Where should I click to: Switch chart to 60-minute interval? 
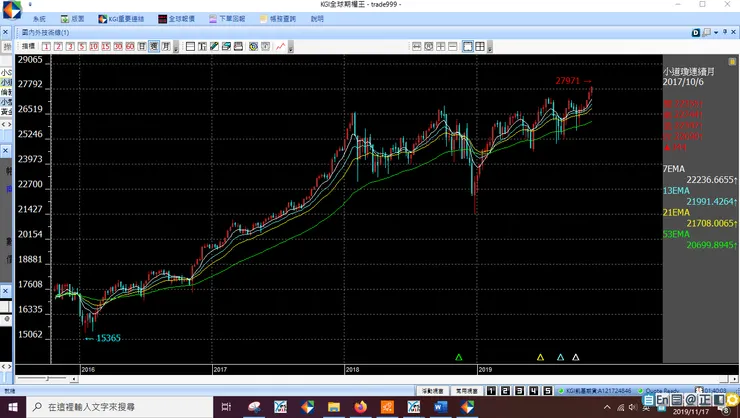tap(130, 46)
